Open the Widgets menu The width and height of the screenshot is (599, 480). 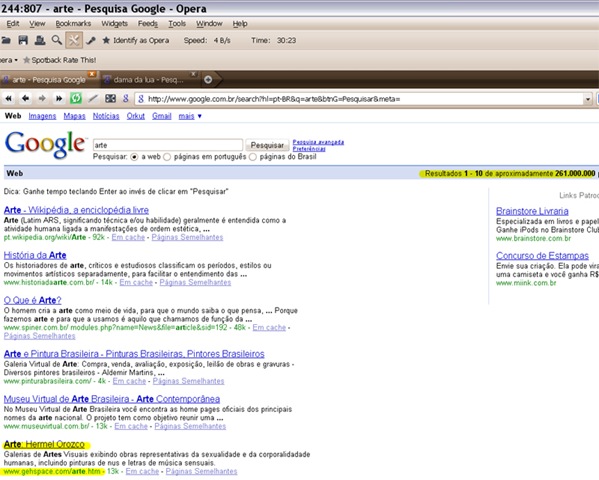114,24
